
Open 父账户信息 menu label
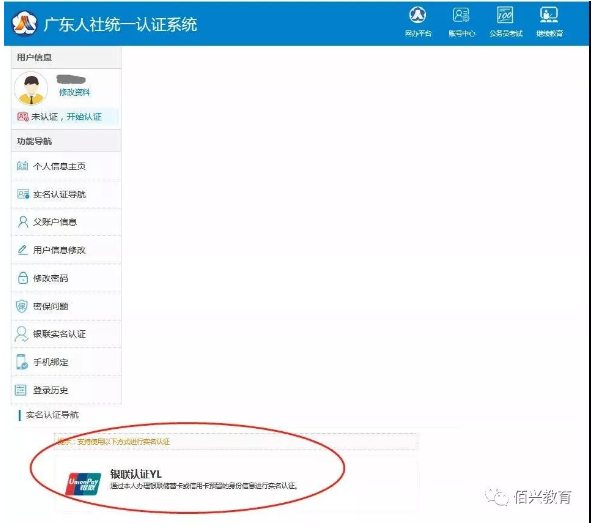click(x=55, y=222)
